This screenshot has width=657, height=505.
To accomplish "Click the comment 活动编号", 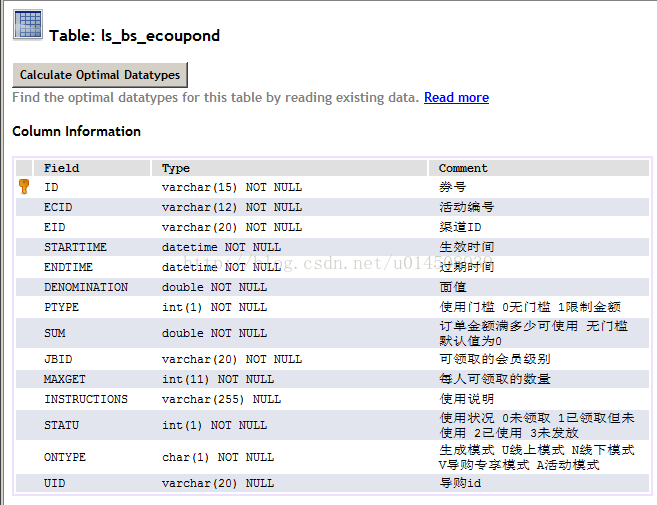I will click(x=466, y=207).
